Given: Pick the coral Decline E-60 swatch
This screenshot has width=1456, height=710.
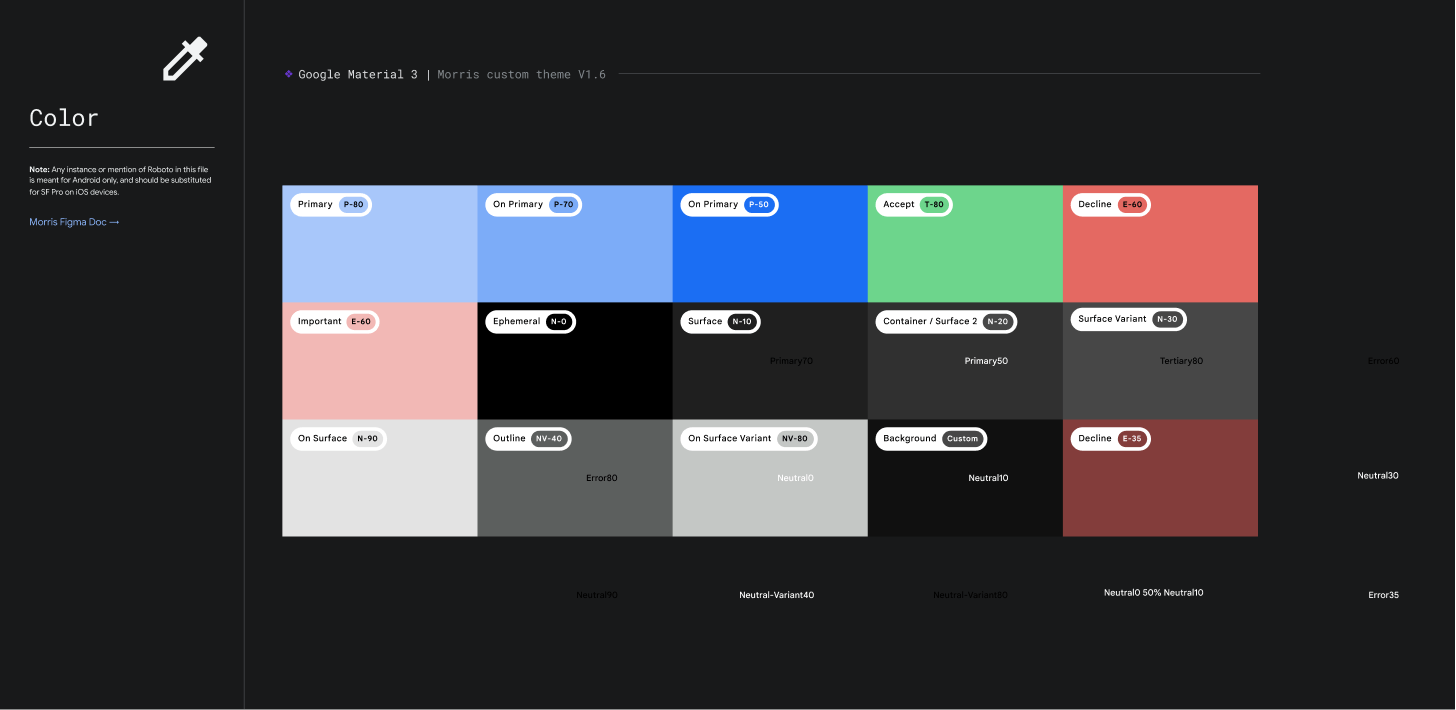Looking at the screenshot, I should pyautogui.click(x=1160, y=244).
